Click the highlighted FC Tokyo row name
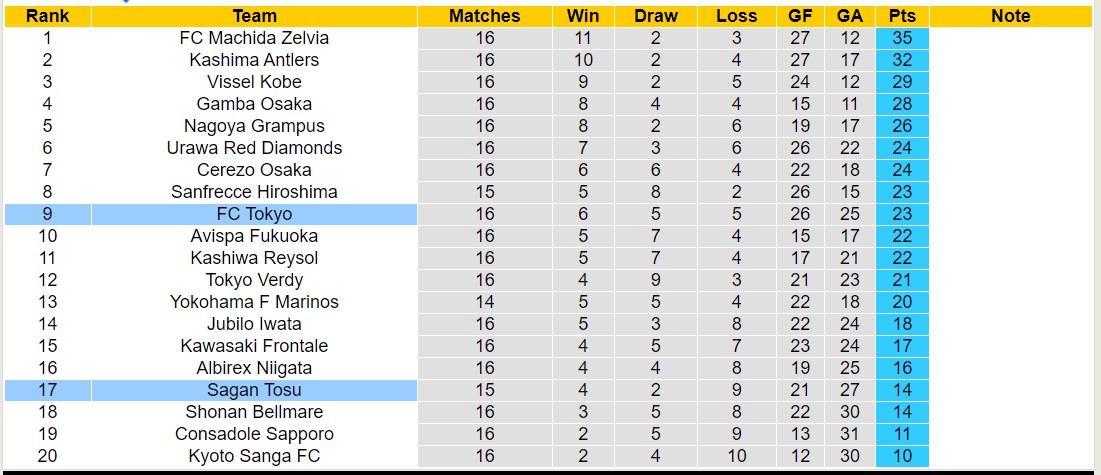This screenshot has height=475, width=1101. (254, 214)
